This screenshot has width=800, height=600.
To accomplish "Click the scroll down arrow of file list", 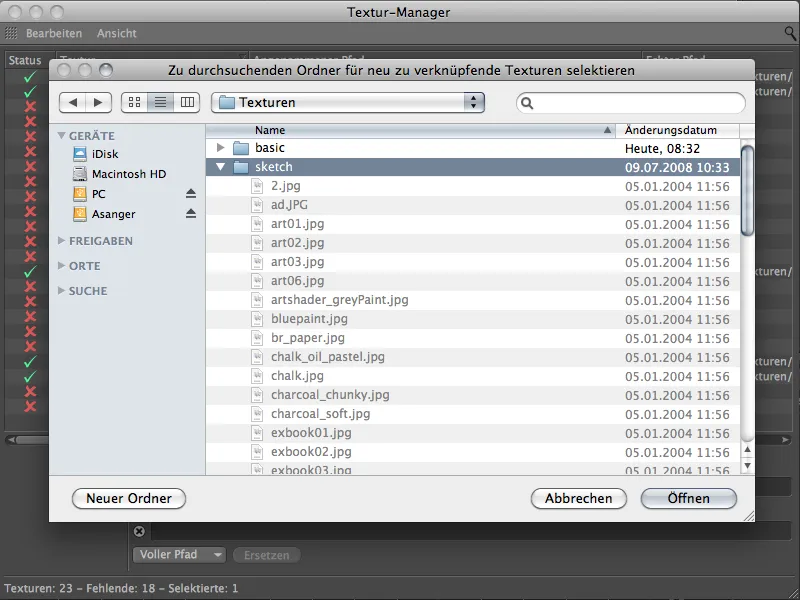I will pos(747,465).
